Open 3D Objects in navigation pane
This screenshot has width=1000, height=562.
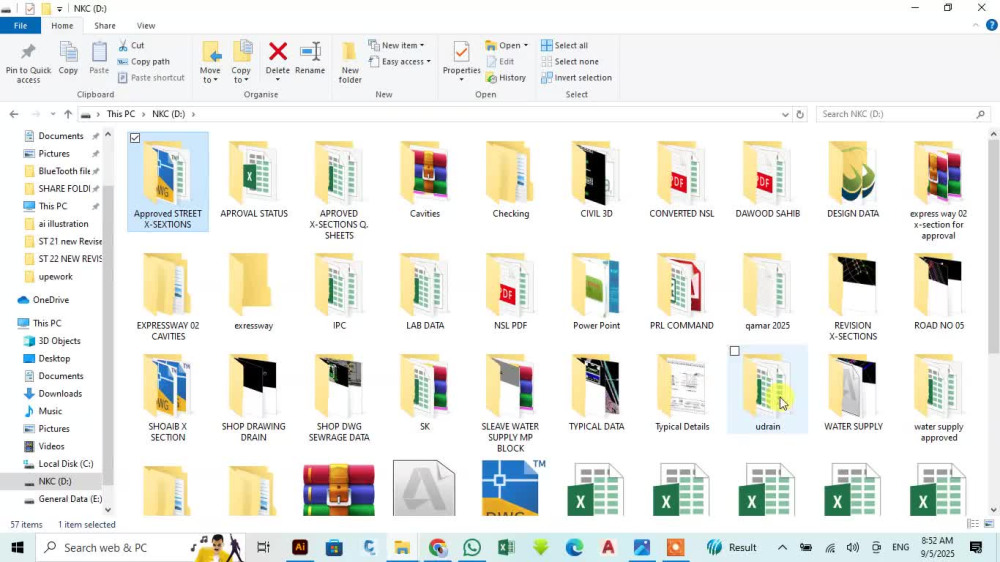(x=59, y=341)
